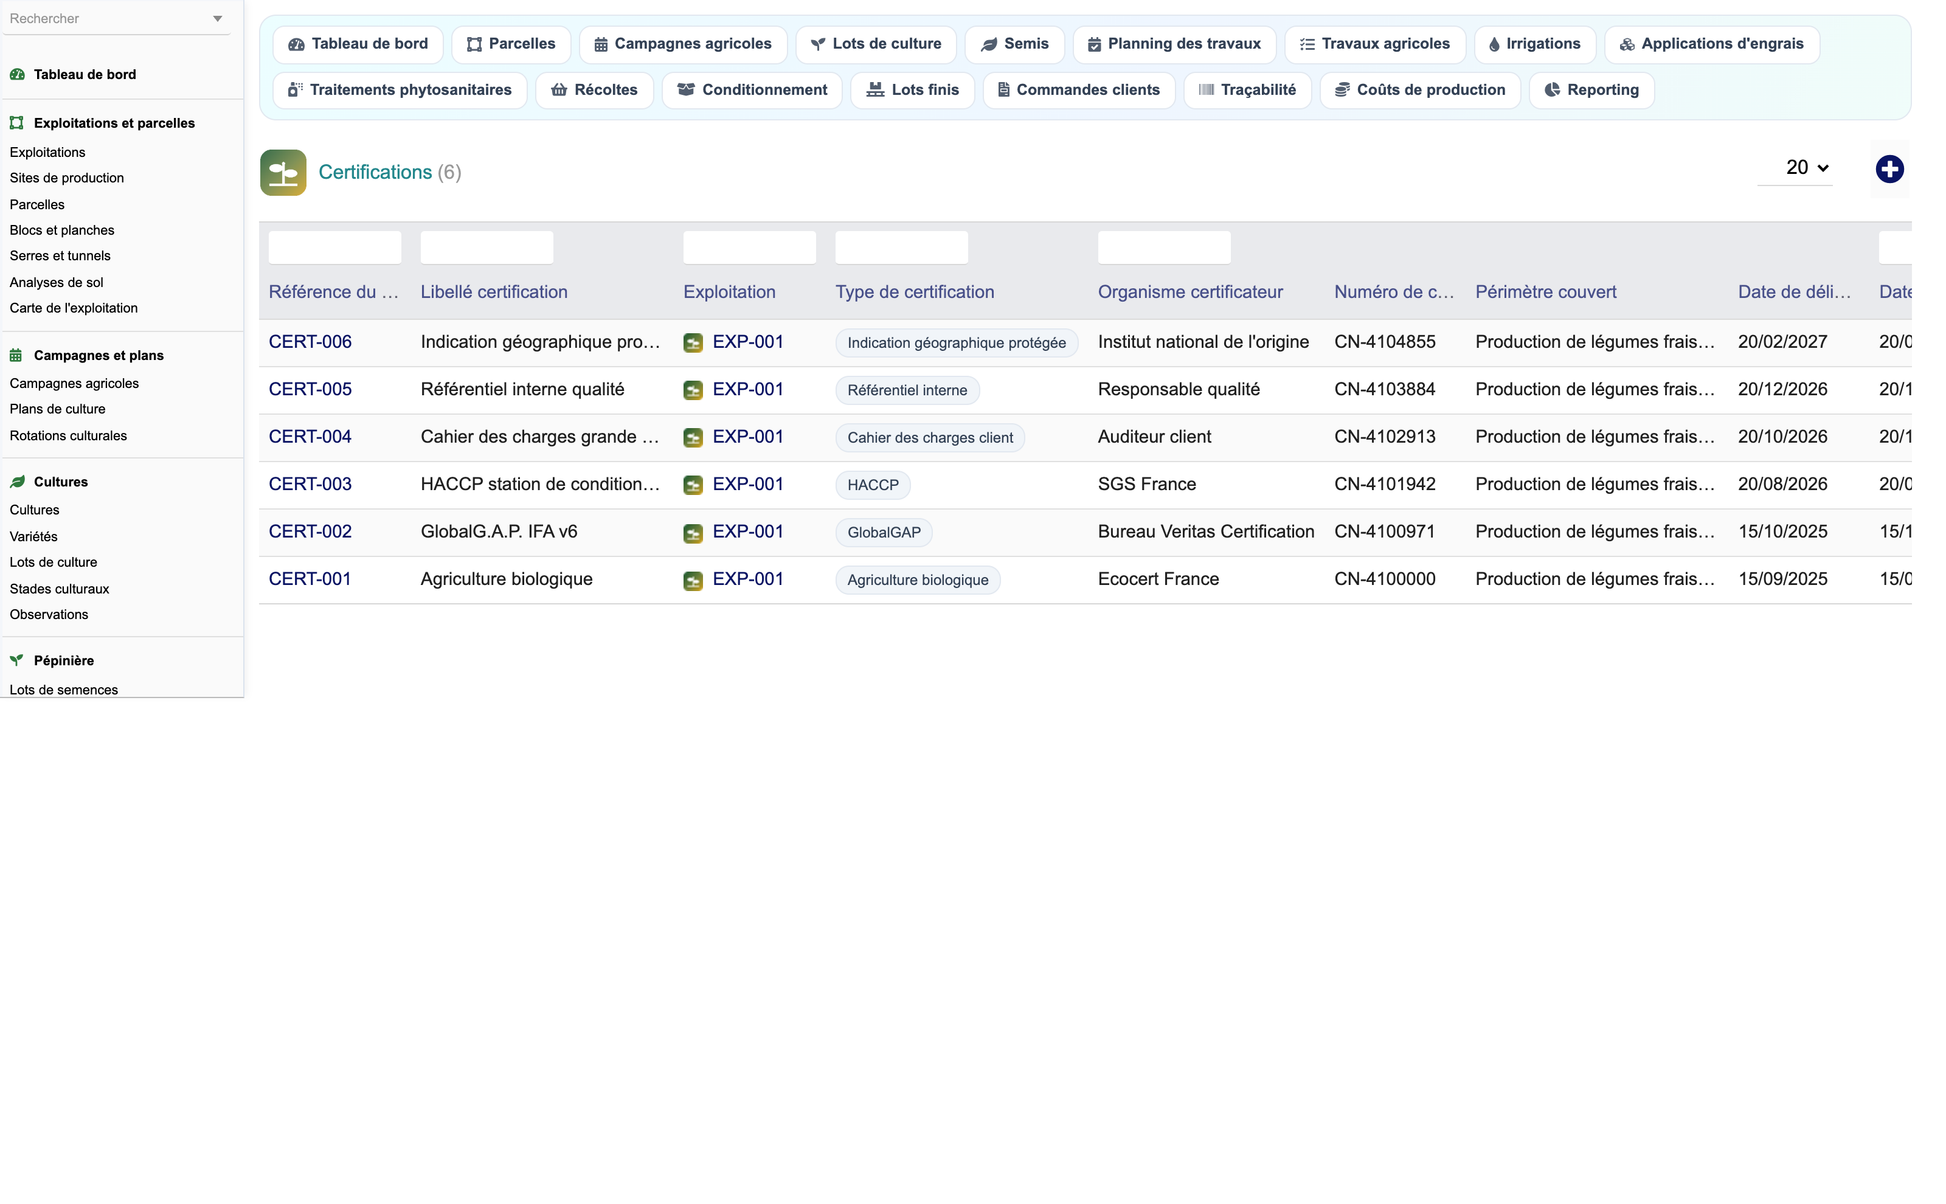1946x1204 pixels.
Task: Open the Traçabilité tab
Action: [x=1247, y=90]
